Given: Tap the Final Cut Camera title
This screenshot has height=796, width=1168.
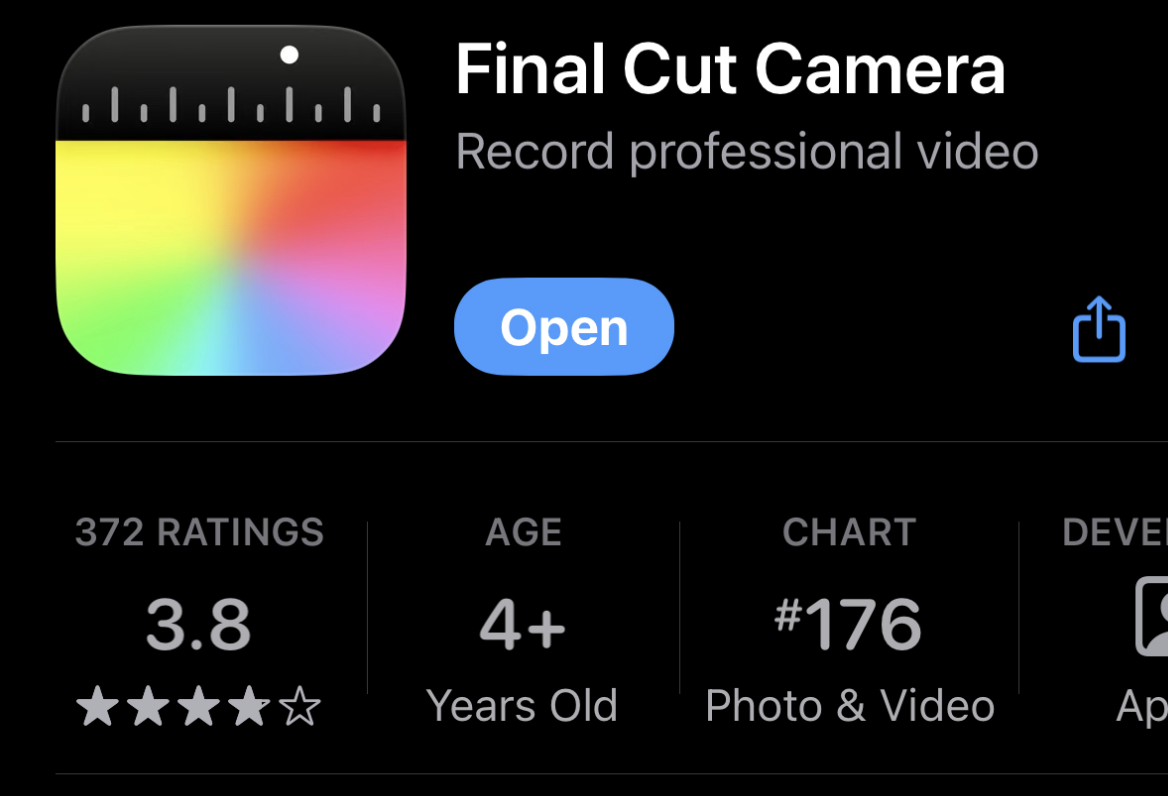Looking at the screenshot, I should (730, 69).
